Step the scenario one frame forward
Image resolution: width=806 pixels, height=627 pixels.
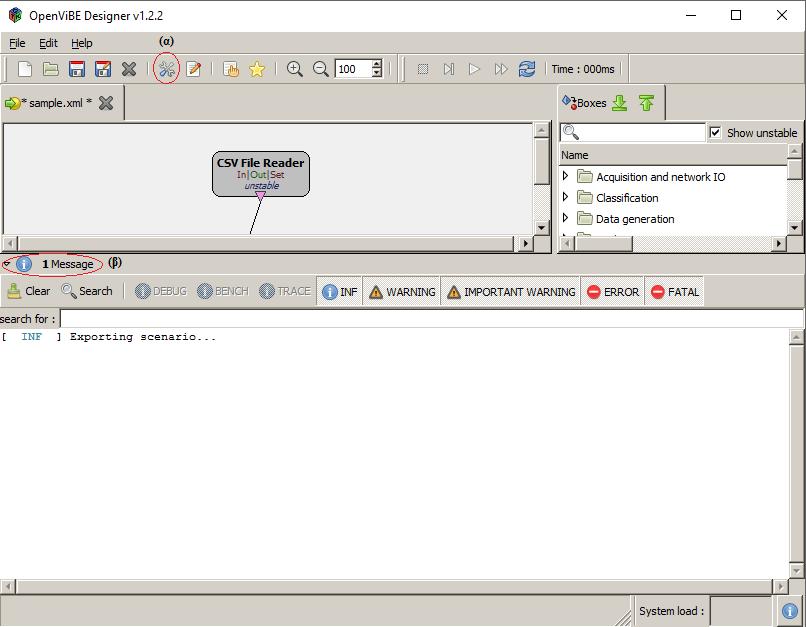[x=449, y=69]
